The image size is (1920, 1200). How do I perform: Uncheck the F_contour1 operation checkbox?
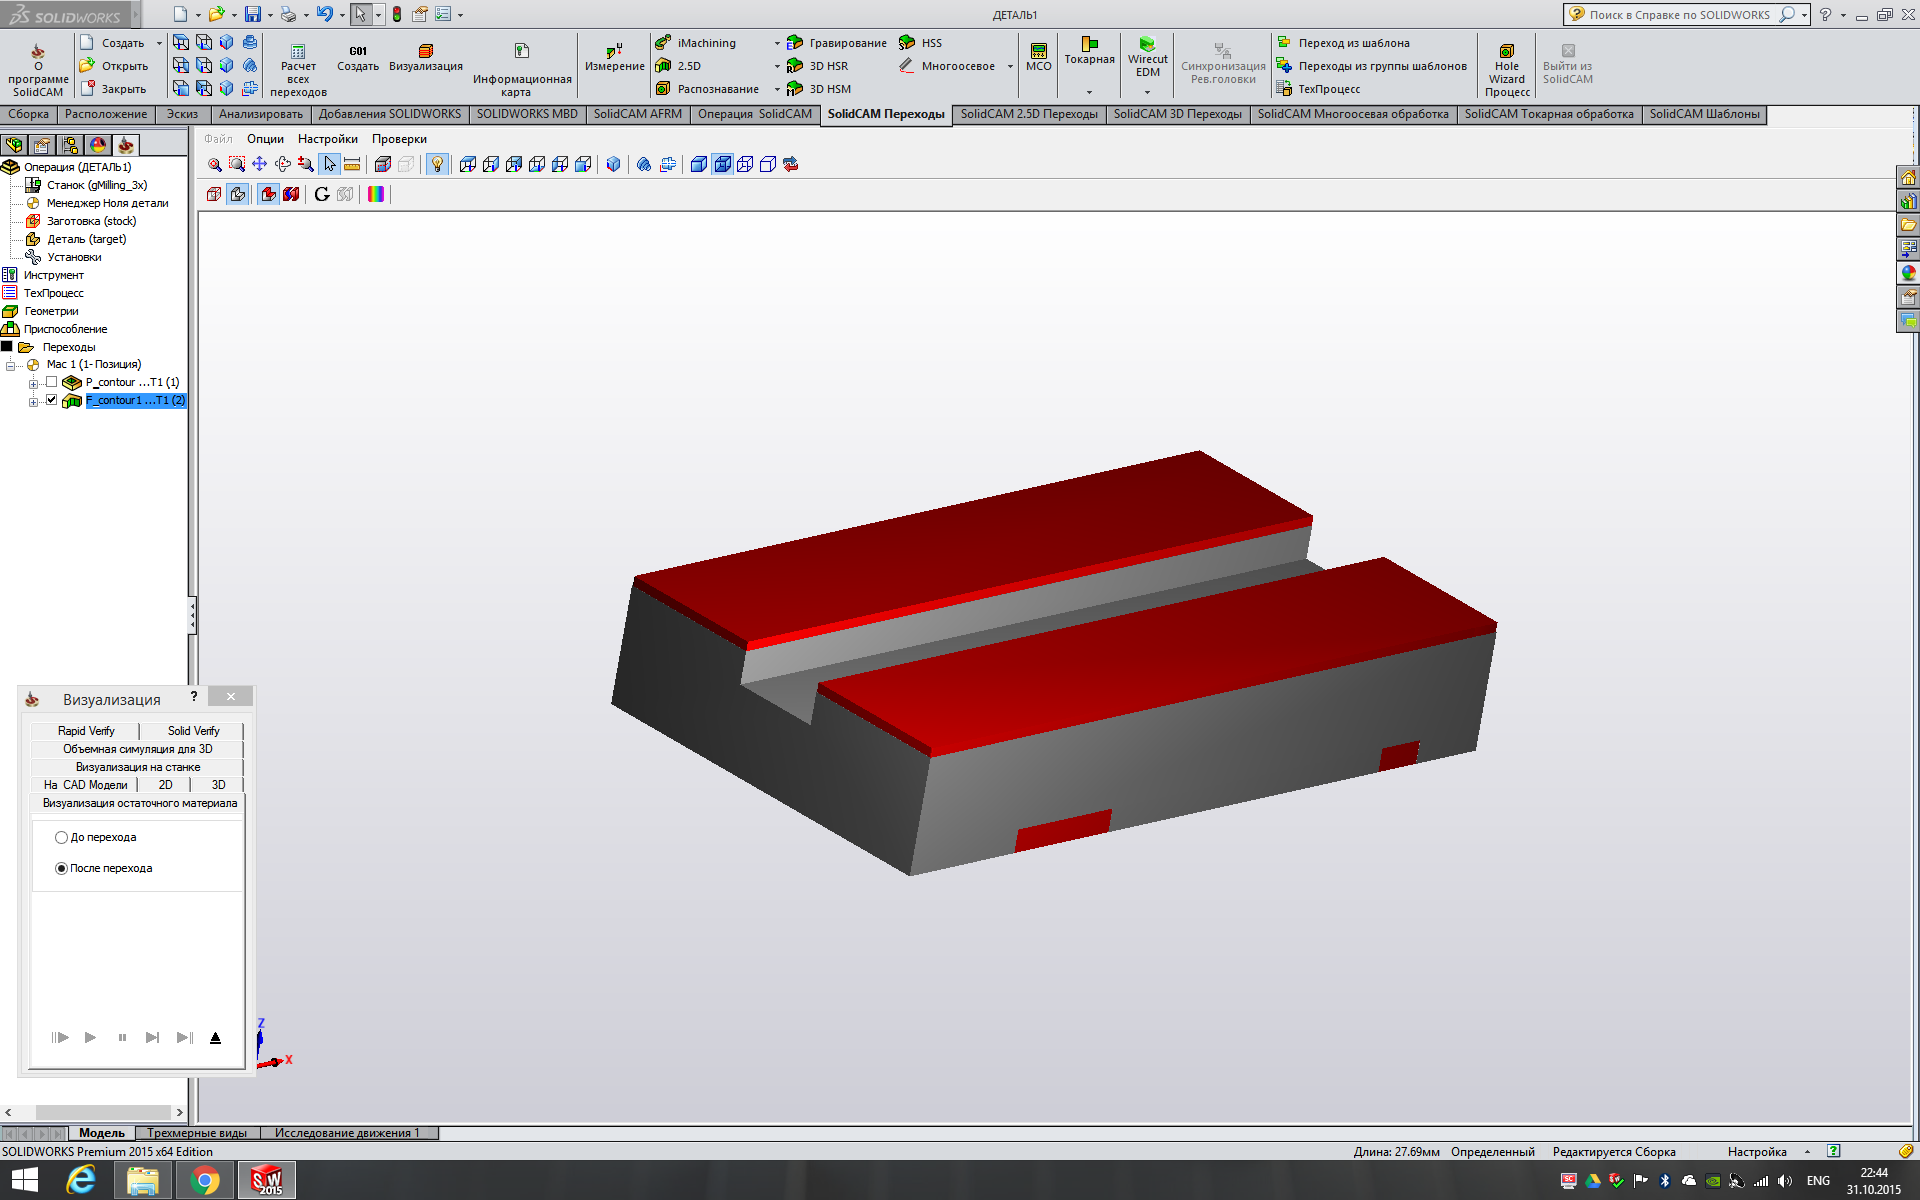click(x=52, y=400)
